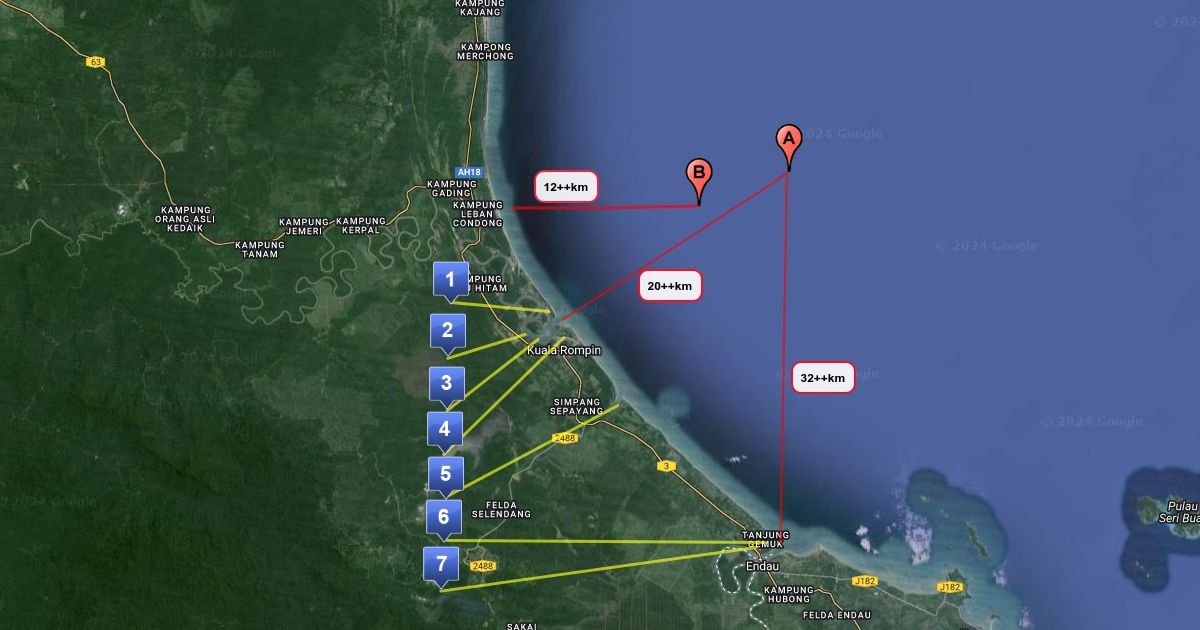Click the Endau town label
This screenshot has height=630, width=1200.
(763, 567)
